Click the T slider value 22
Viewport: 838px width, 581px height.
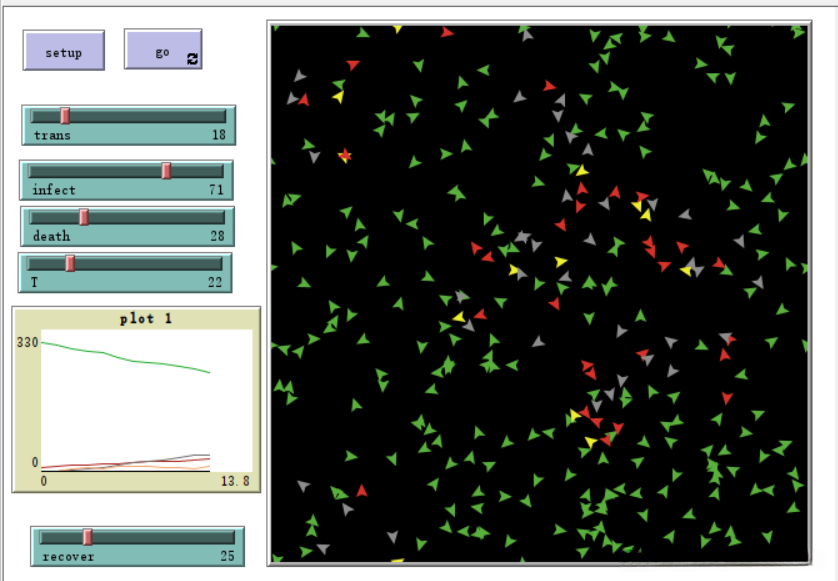(x=215, y=282)
